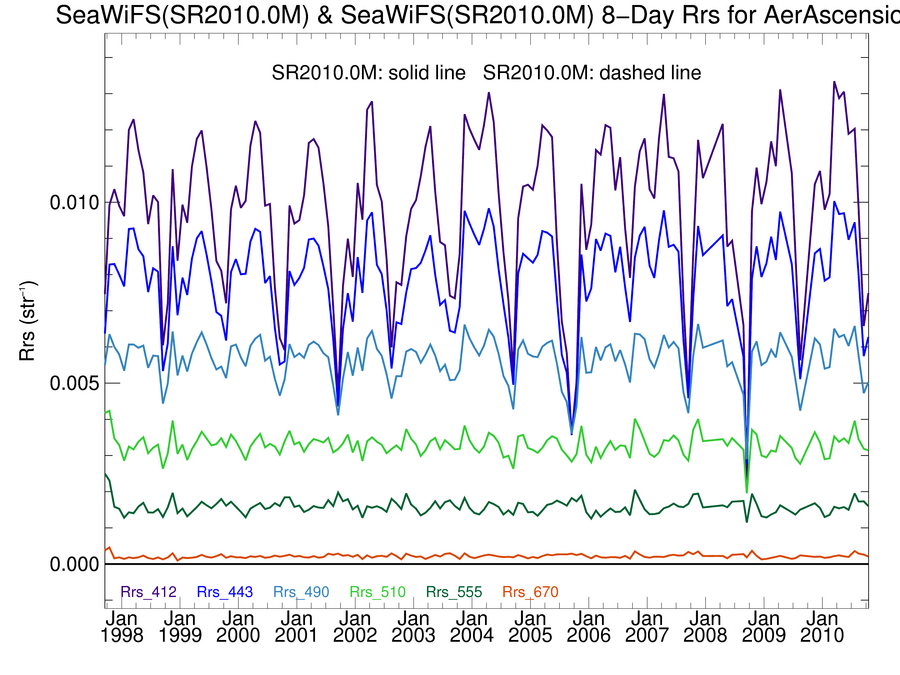Click the Rrs (str⁻¹) y-axis title
Screen dimensions: 900x675
[27, 321]
